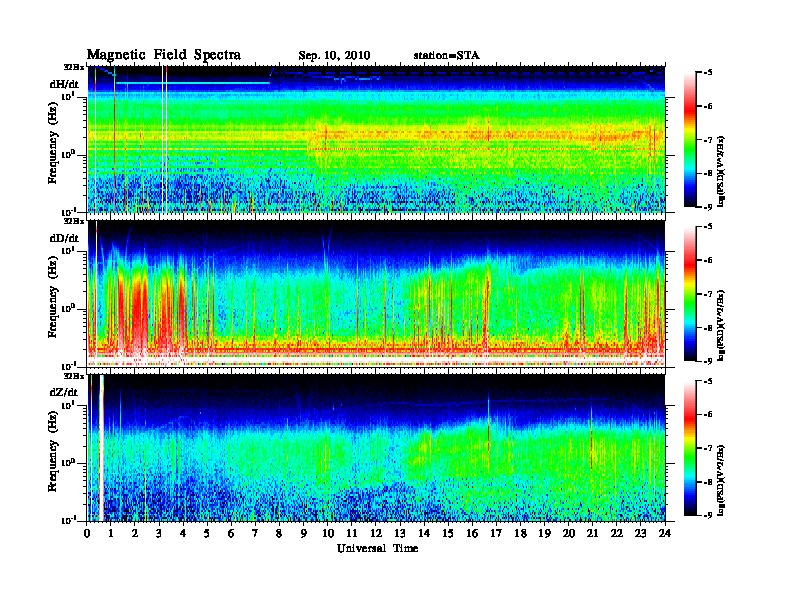Click the hour 11 tick label
This screenshot has height=612, width=792.
point(352,534)
